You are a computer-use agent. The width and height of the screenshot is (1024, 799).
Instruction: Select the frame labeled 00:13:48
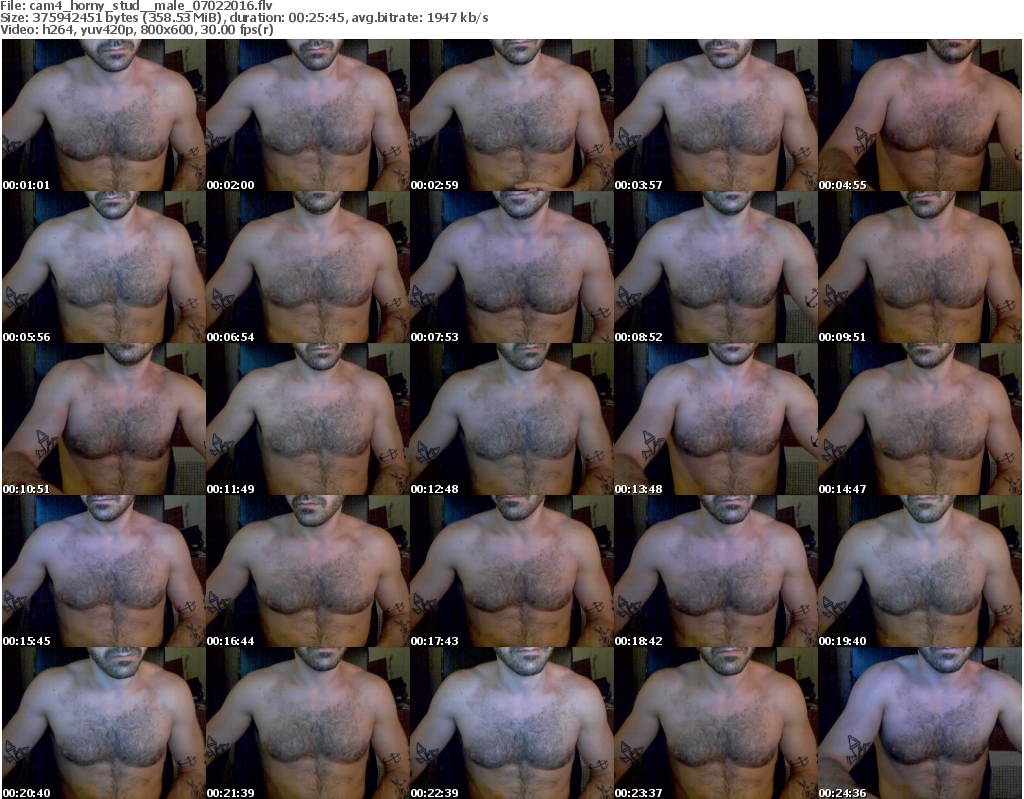tap(716, 419)
